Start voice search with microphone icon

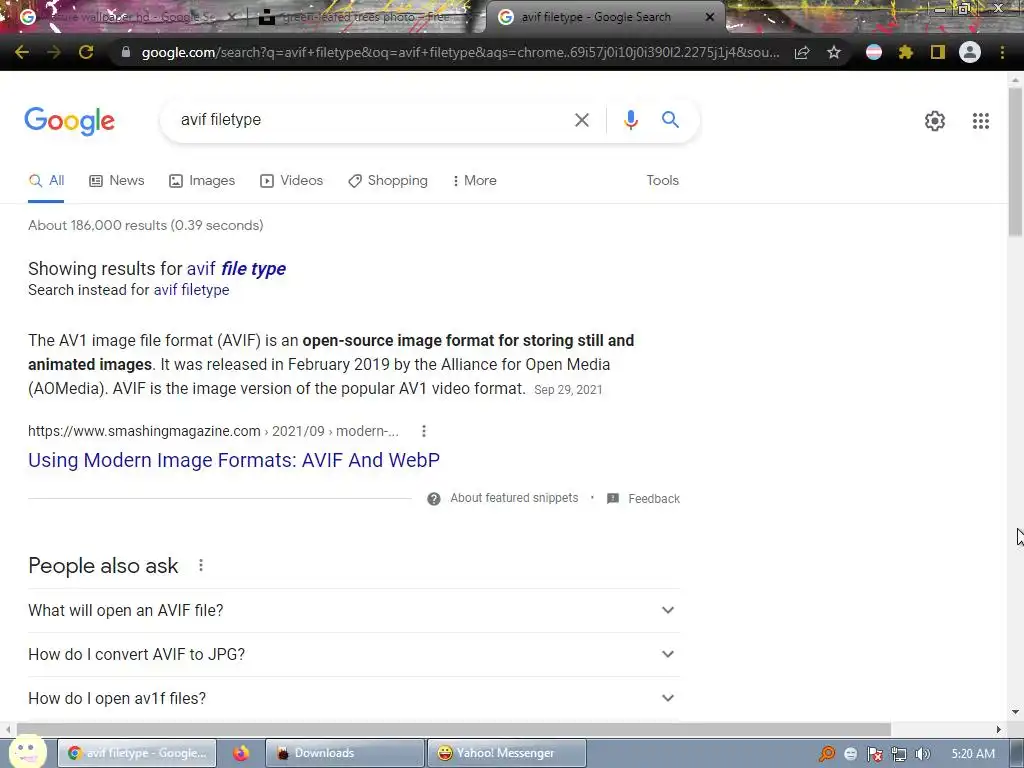pyautogui.click(x=630, y=120)
